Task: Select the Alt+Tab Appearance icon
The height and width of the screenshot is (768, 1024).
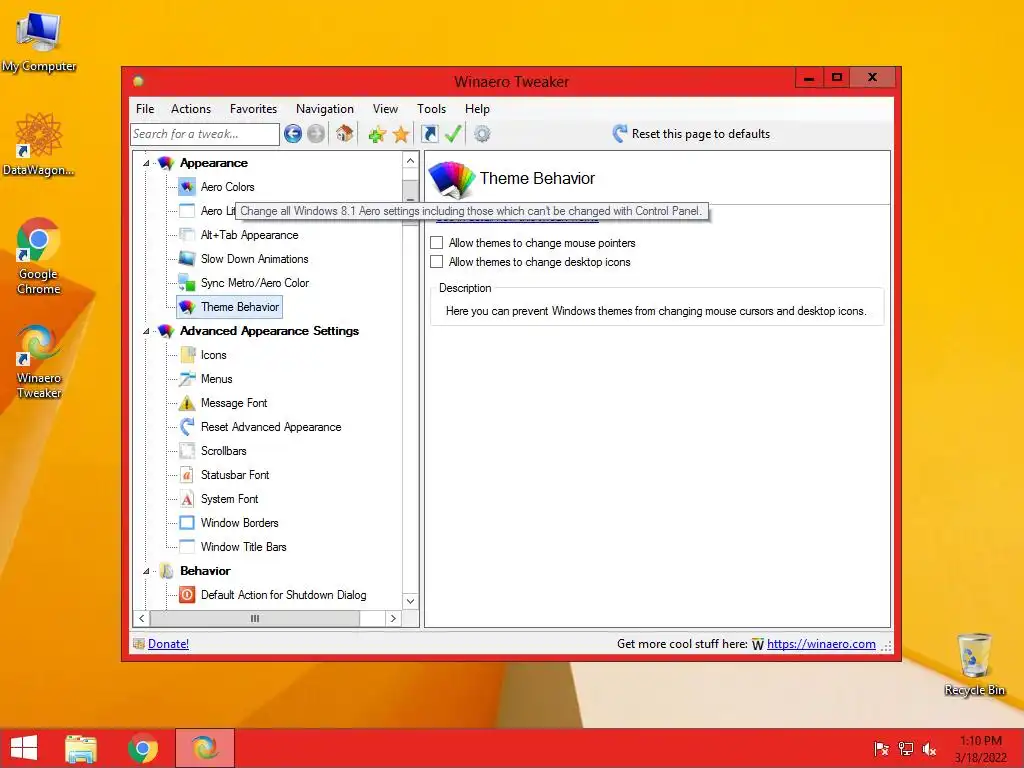Action: pyautogui.click(x=187, y=235)
